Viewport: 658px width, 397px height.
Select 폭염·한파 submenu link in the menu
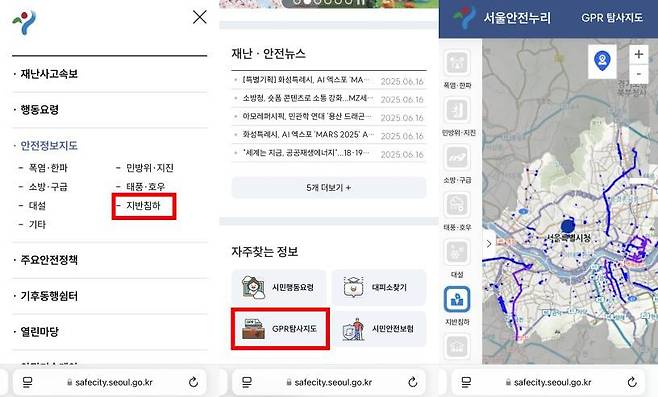point(48,168)
